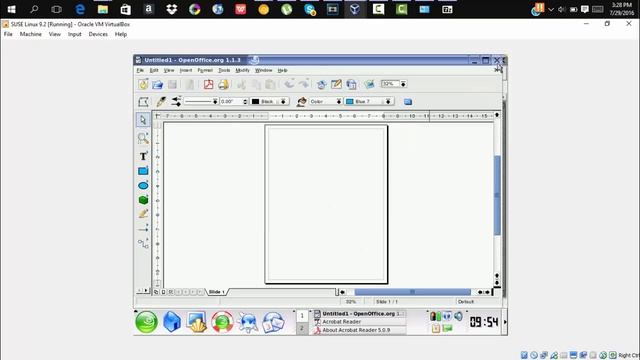This screenshot has height=360, width=640.
Task: Open the OpenOffice Help menu
Action: tap(282, 71)
